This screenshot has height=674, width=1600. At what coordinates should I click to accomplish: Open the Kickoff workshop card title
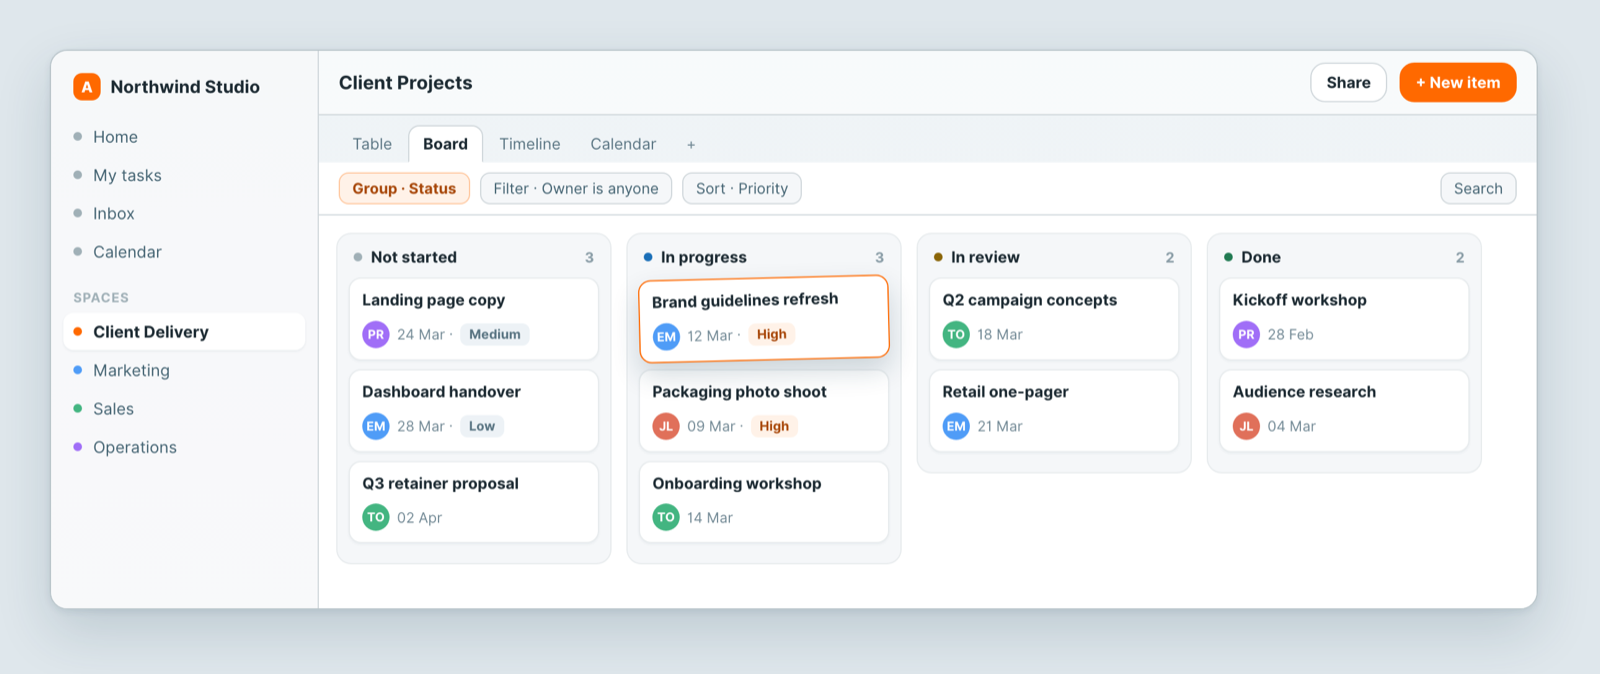pyautogui.click(x=1299, y=300)
